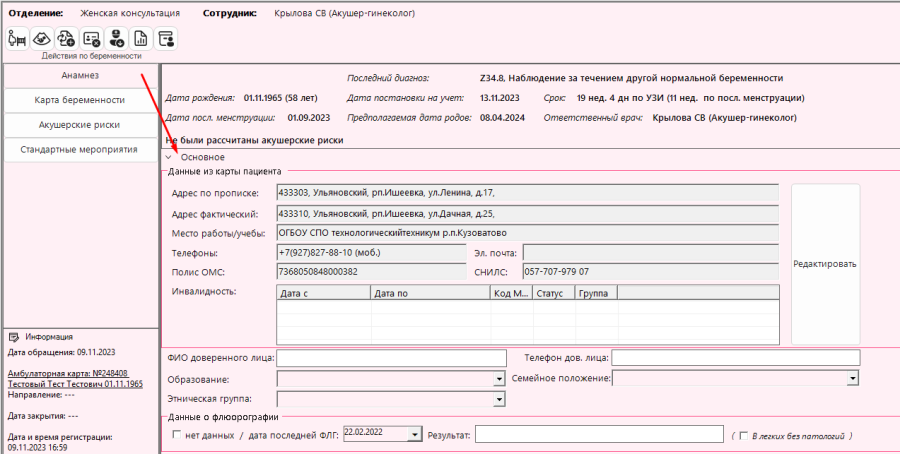Click the Телефоны field
Screen dimensions: 900x454
point(371,253)
